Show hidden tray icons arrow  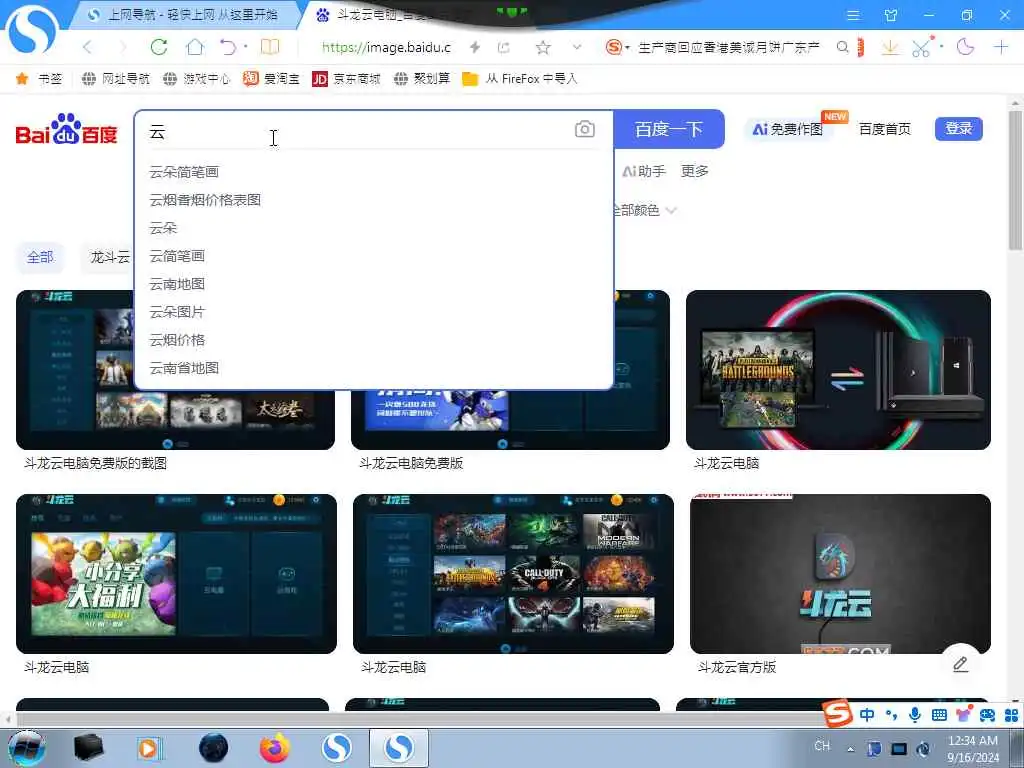[x=850, y=749]
